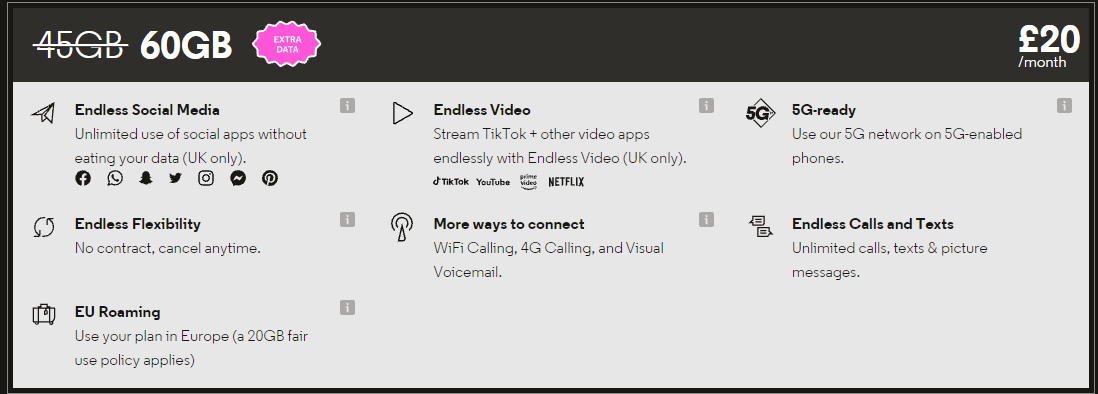Viewport: 1098px width, 394px height.
Task: Click 'Unlimited calls, texts & picture messages' text
Action: pos(889,260)
